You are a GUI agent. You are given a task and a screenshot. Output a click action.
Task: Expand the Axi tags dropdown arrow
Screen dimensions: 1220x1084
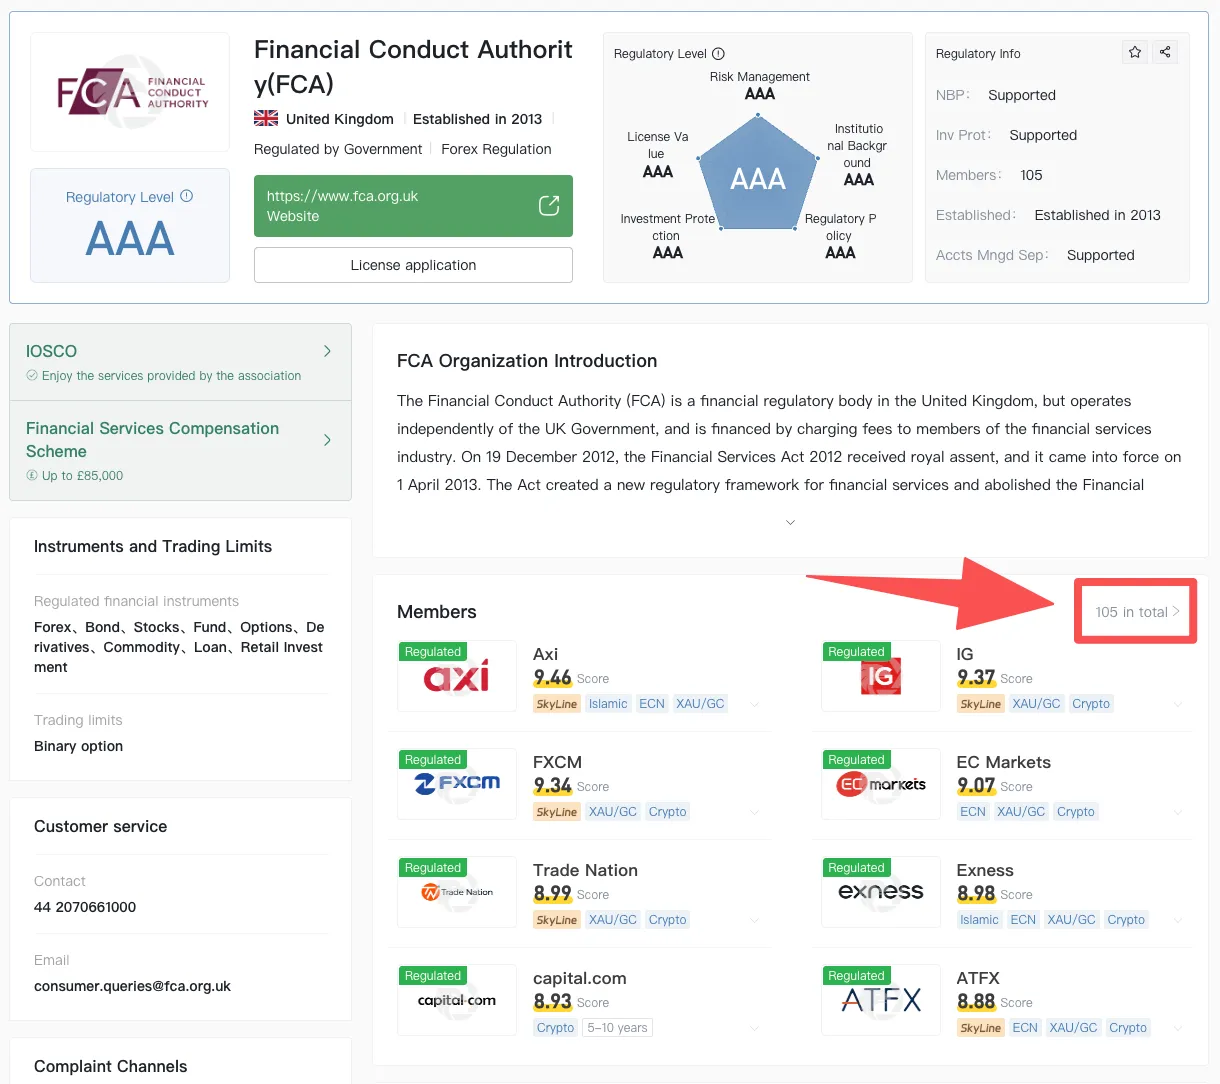point(754,704)
